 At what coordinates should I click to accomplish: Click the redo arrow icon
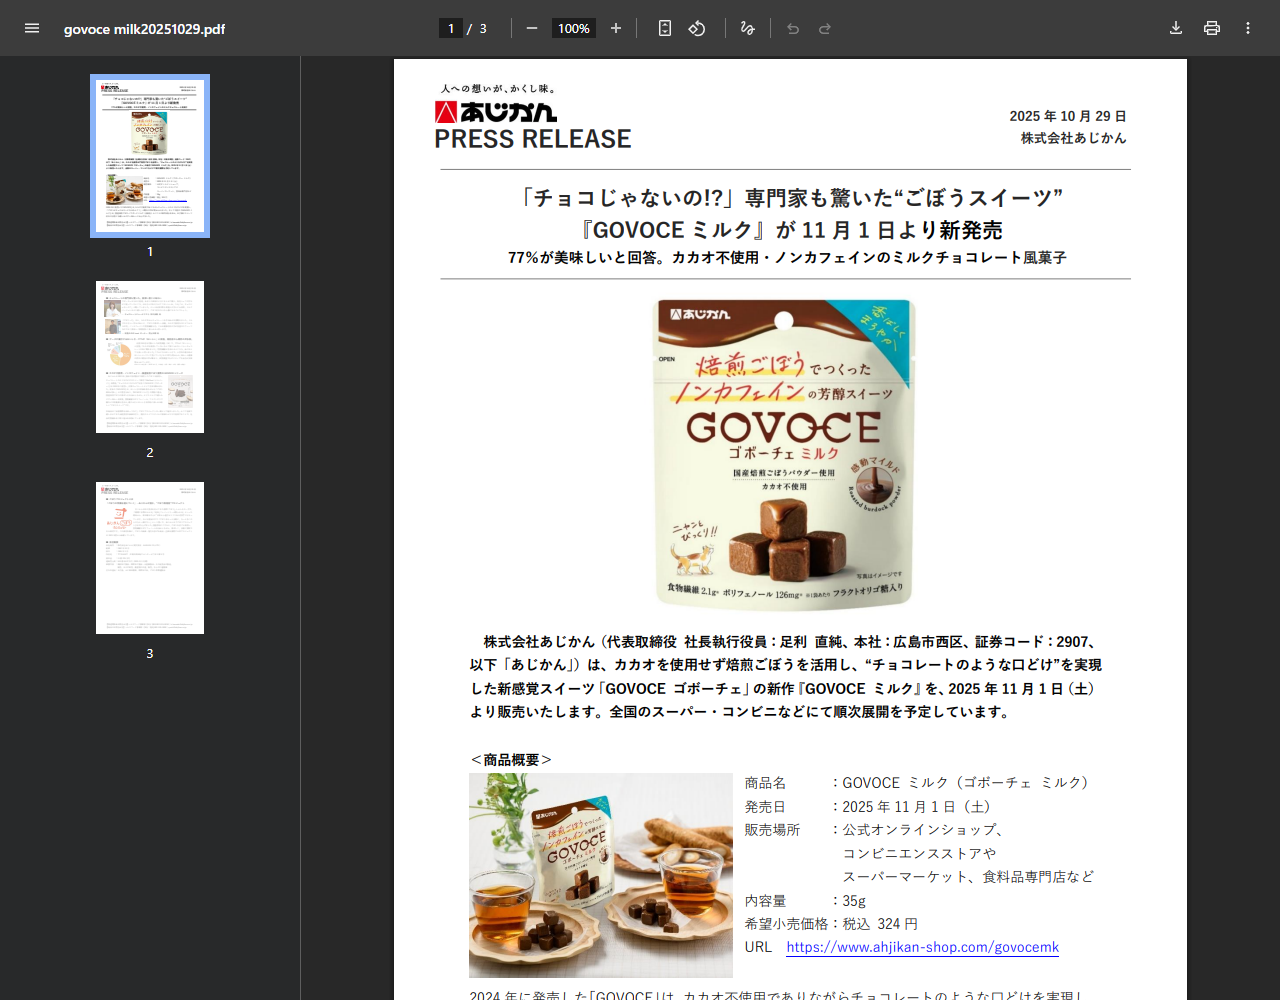coord(825,28)
